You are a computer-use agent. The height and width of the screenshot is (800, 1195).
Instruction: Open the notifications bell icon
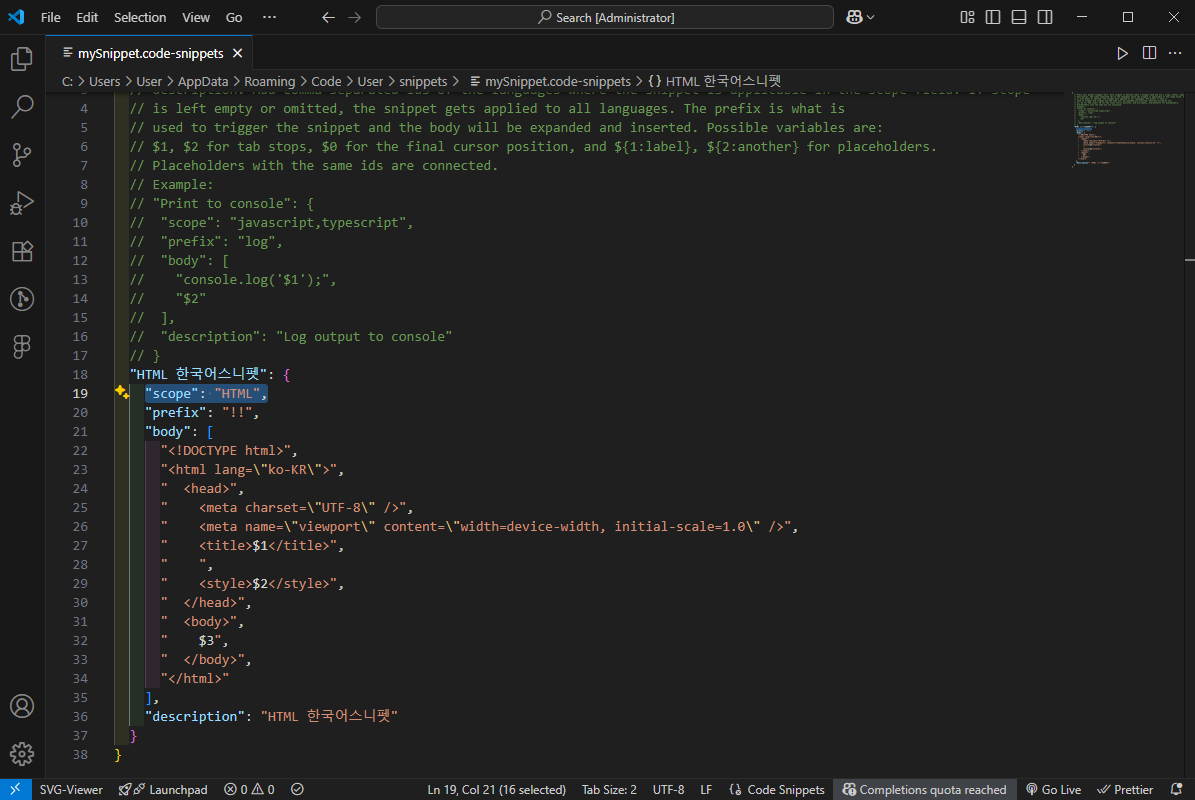[x=1176, y=789]
